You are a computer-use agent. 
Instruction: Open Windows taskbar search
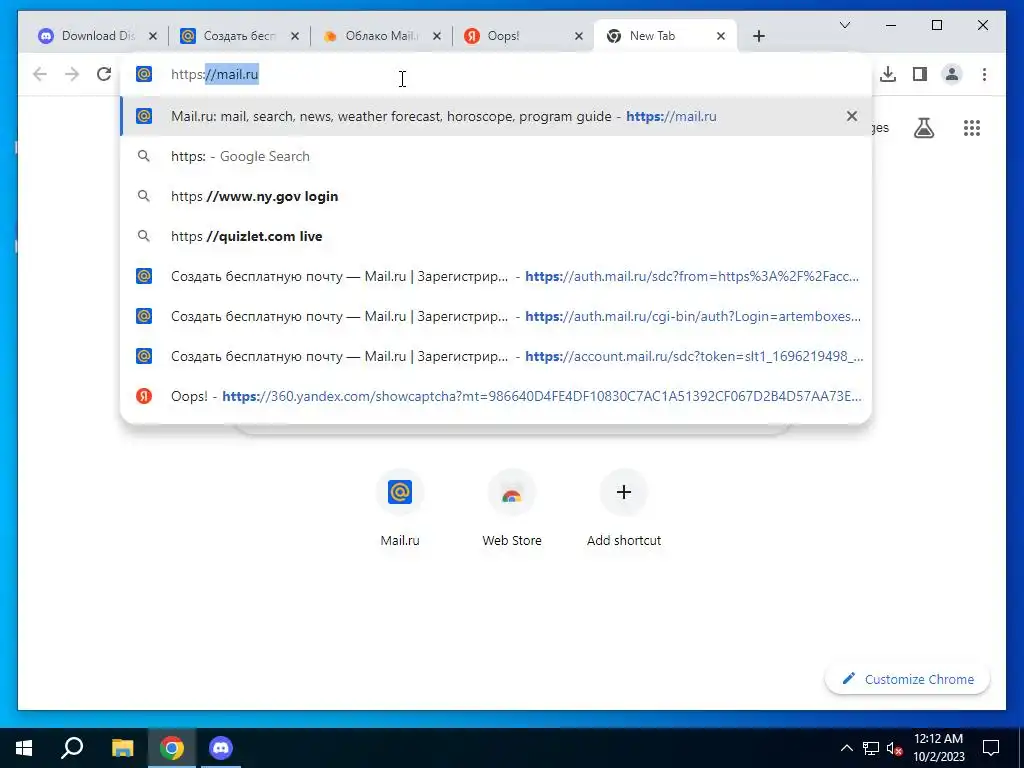[x=72, y=748]
